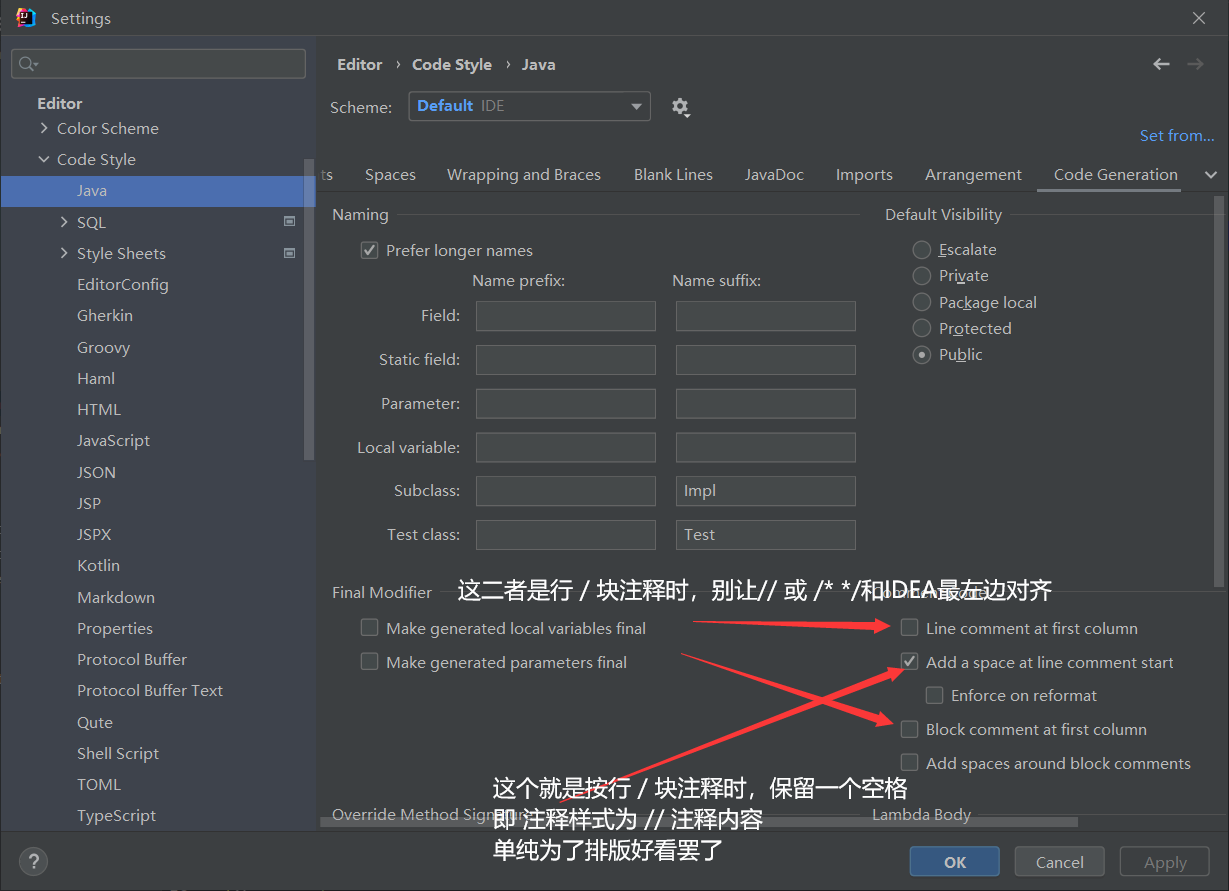Switch to the Imports tab
Screen dimensions: 1229x891
[864, 175]
